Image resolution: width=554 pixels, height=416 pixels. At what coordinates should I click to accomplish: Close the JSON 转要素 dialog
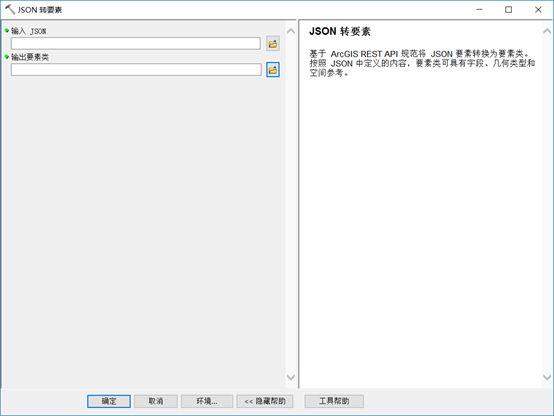[538, 10]
